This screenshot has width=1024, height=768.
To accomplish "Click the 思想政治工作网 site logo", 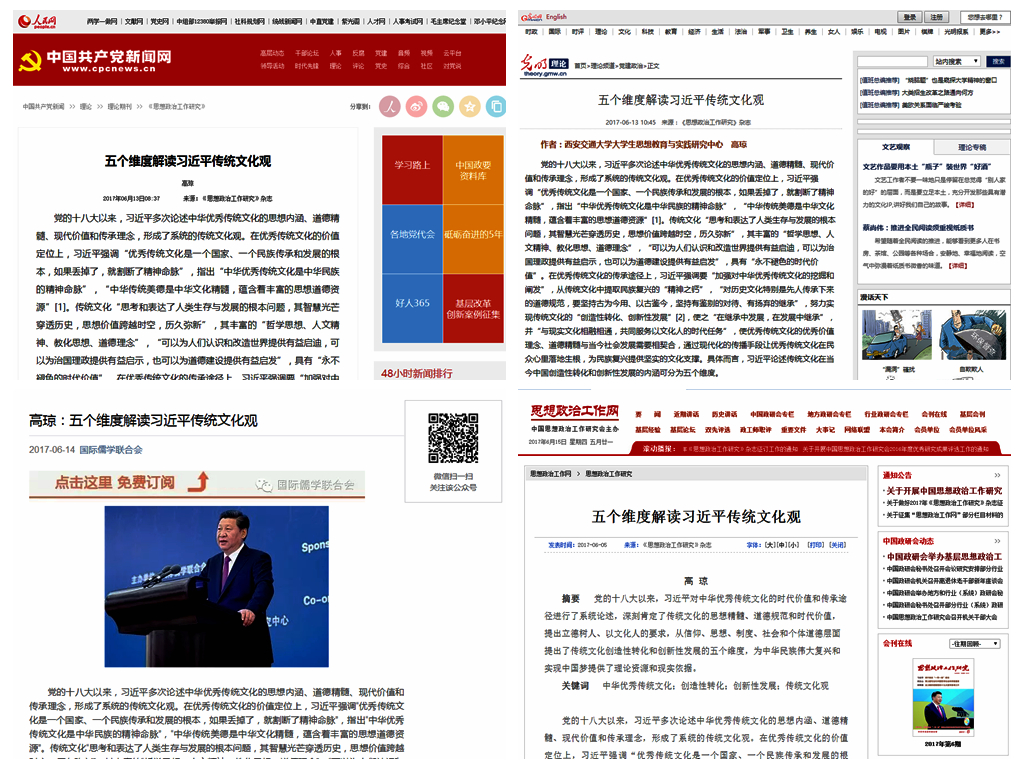I will pyautogui.click(x=574, y=411).
